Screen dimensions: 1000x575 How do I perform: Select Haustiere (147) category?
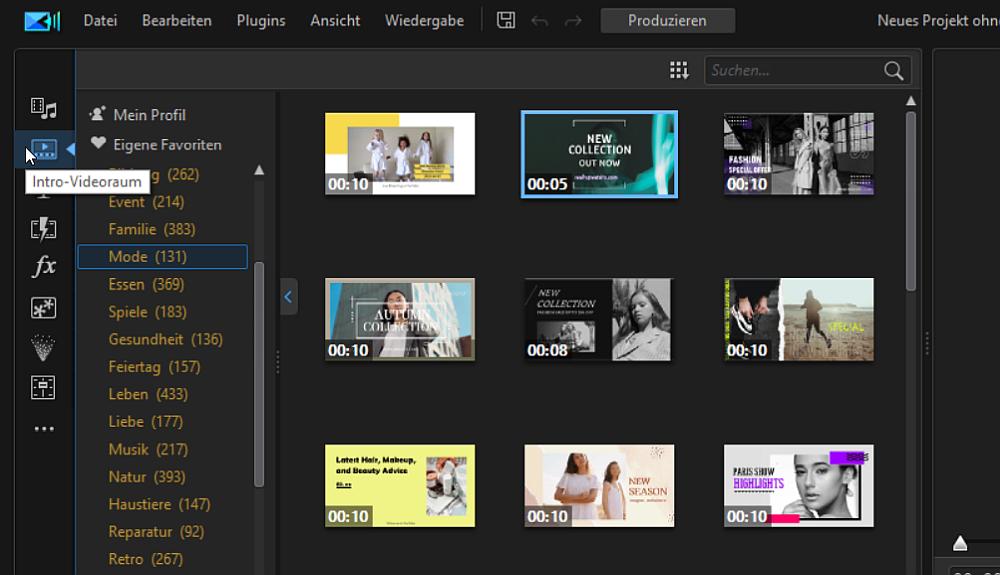pos(159,504)
